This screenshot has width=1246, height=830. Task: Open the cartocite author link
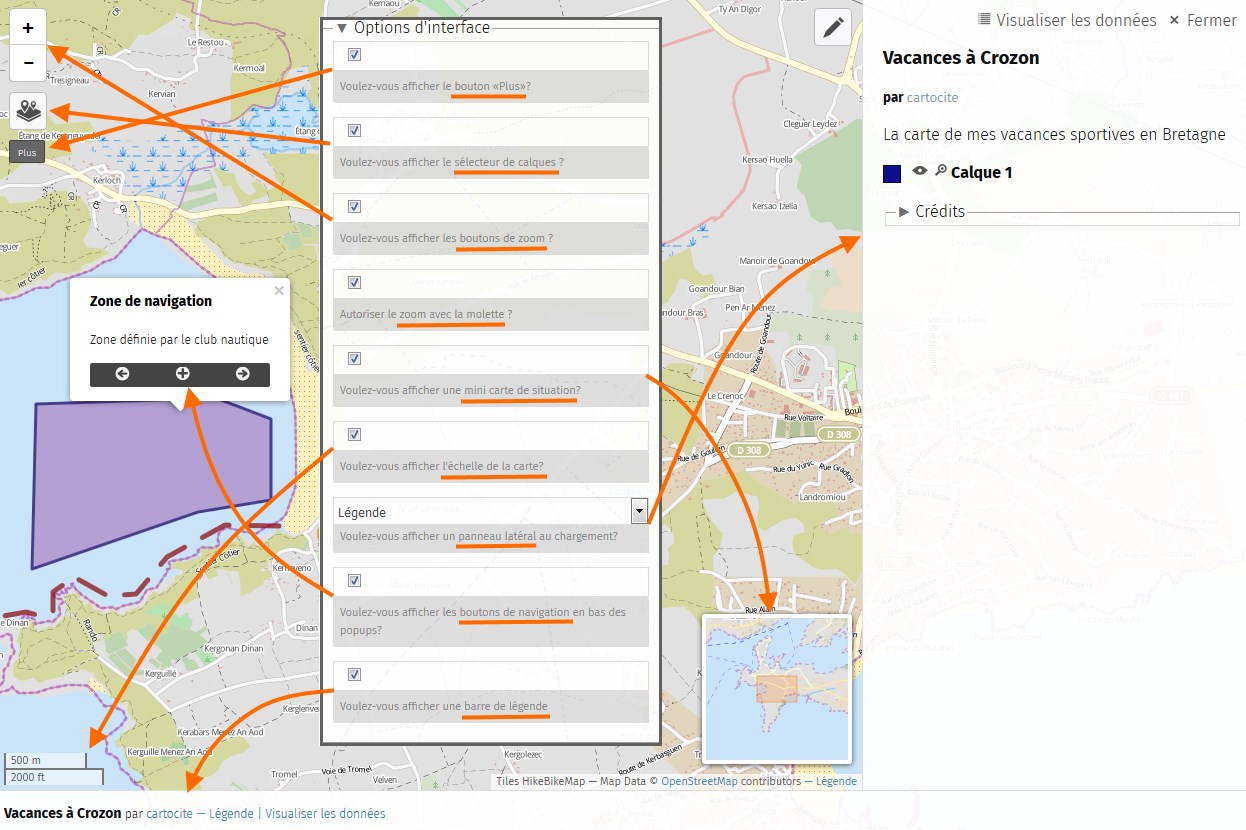point(932,98)
